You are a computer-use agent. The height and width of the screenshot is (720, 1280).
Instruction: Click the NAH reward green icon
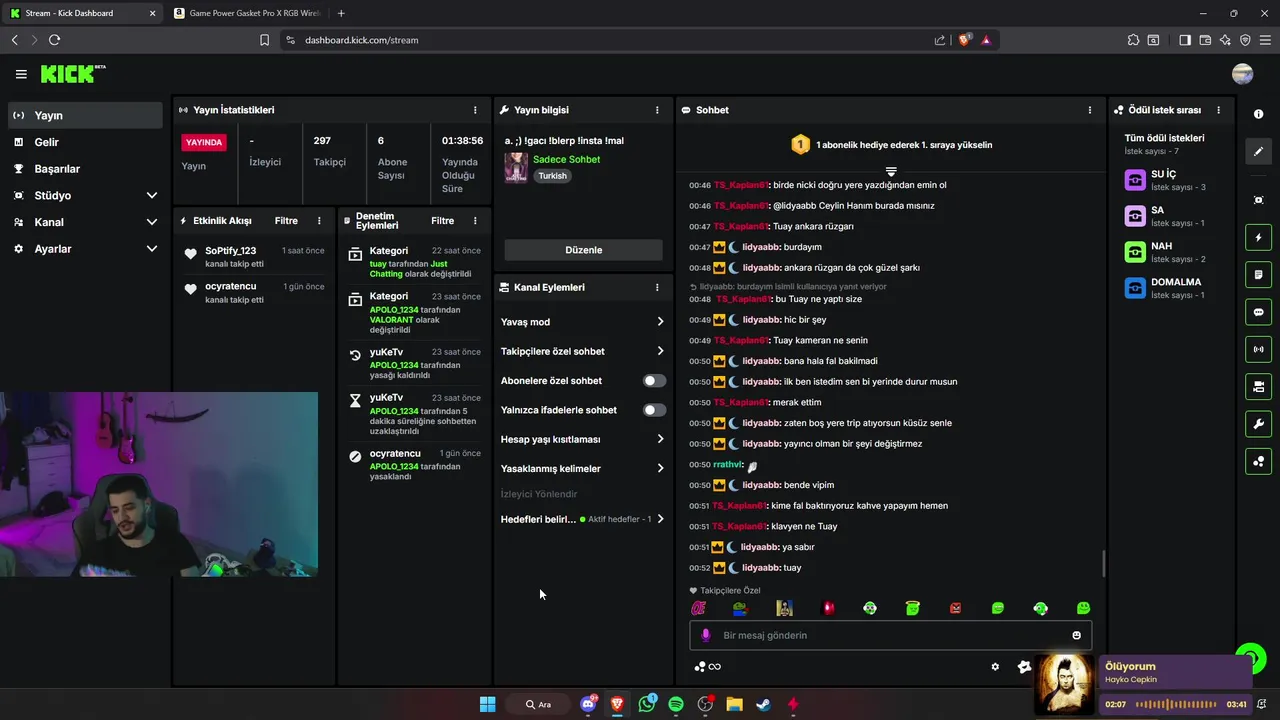[x=1135, y=252]
